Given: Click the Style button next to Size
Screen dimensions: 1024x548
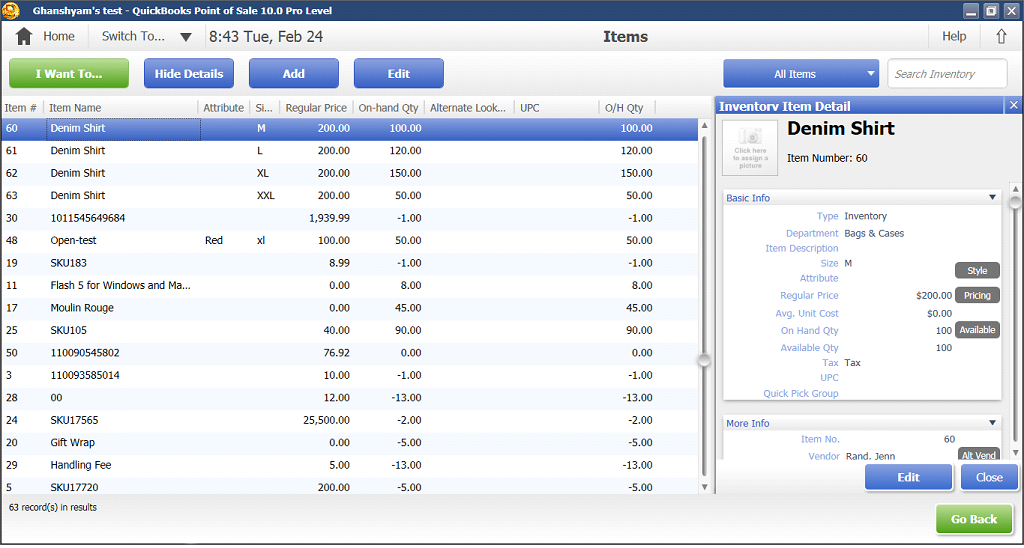Looking at the screenshot, I should [977, 271].
